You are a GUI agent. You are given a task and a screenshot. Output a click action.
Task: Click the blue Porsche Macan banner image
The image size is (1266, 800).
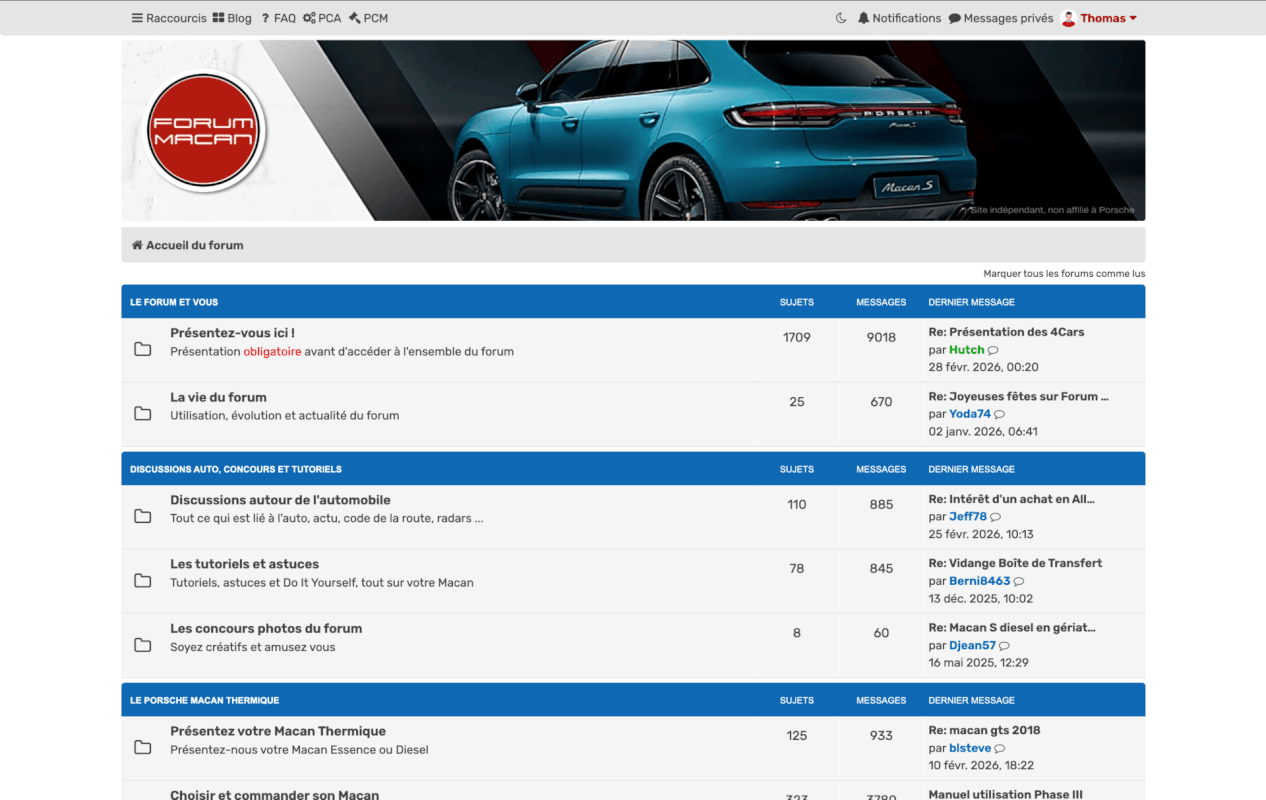pyautogui.click(x=633, y=130)
